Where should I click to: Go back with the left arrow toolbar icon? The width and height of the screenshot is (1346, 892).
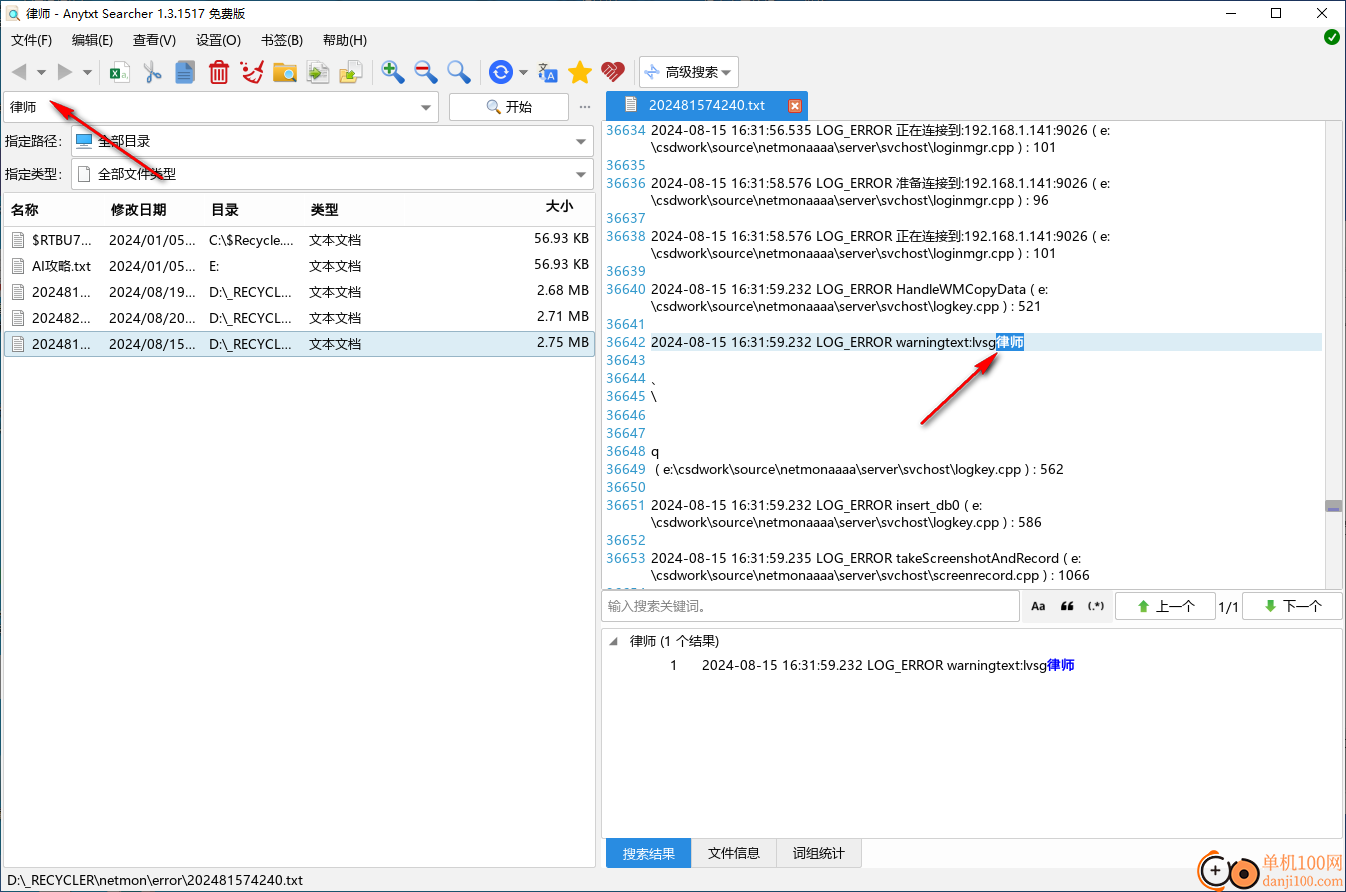[x=19, y=72]
